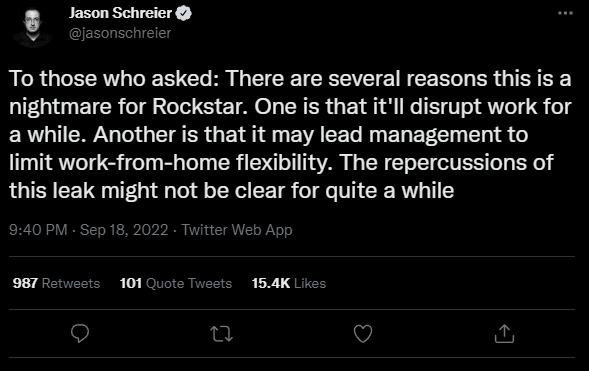Visit the @jasonschreier handle
Viewport: 589px width, 371px height.
(120, 33)
